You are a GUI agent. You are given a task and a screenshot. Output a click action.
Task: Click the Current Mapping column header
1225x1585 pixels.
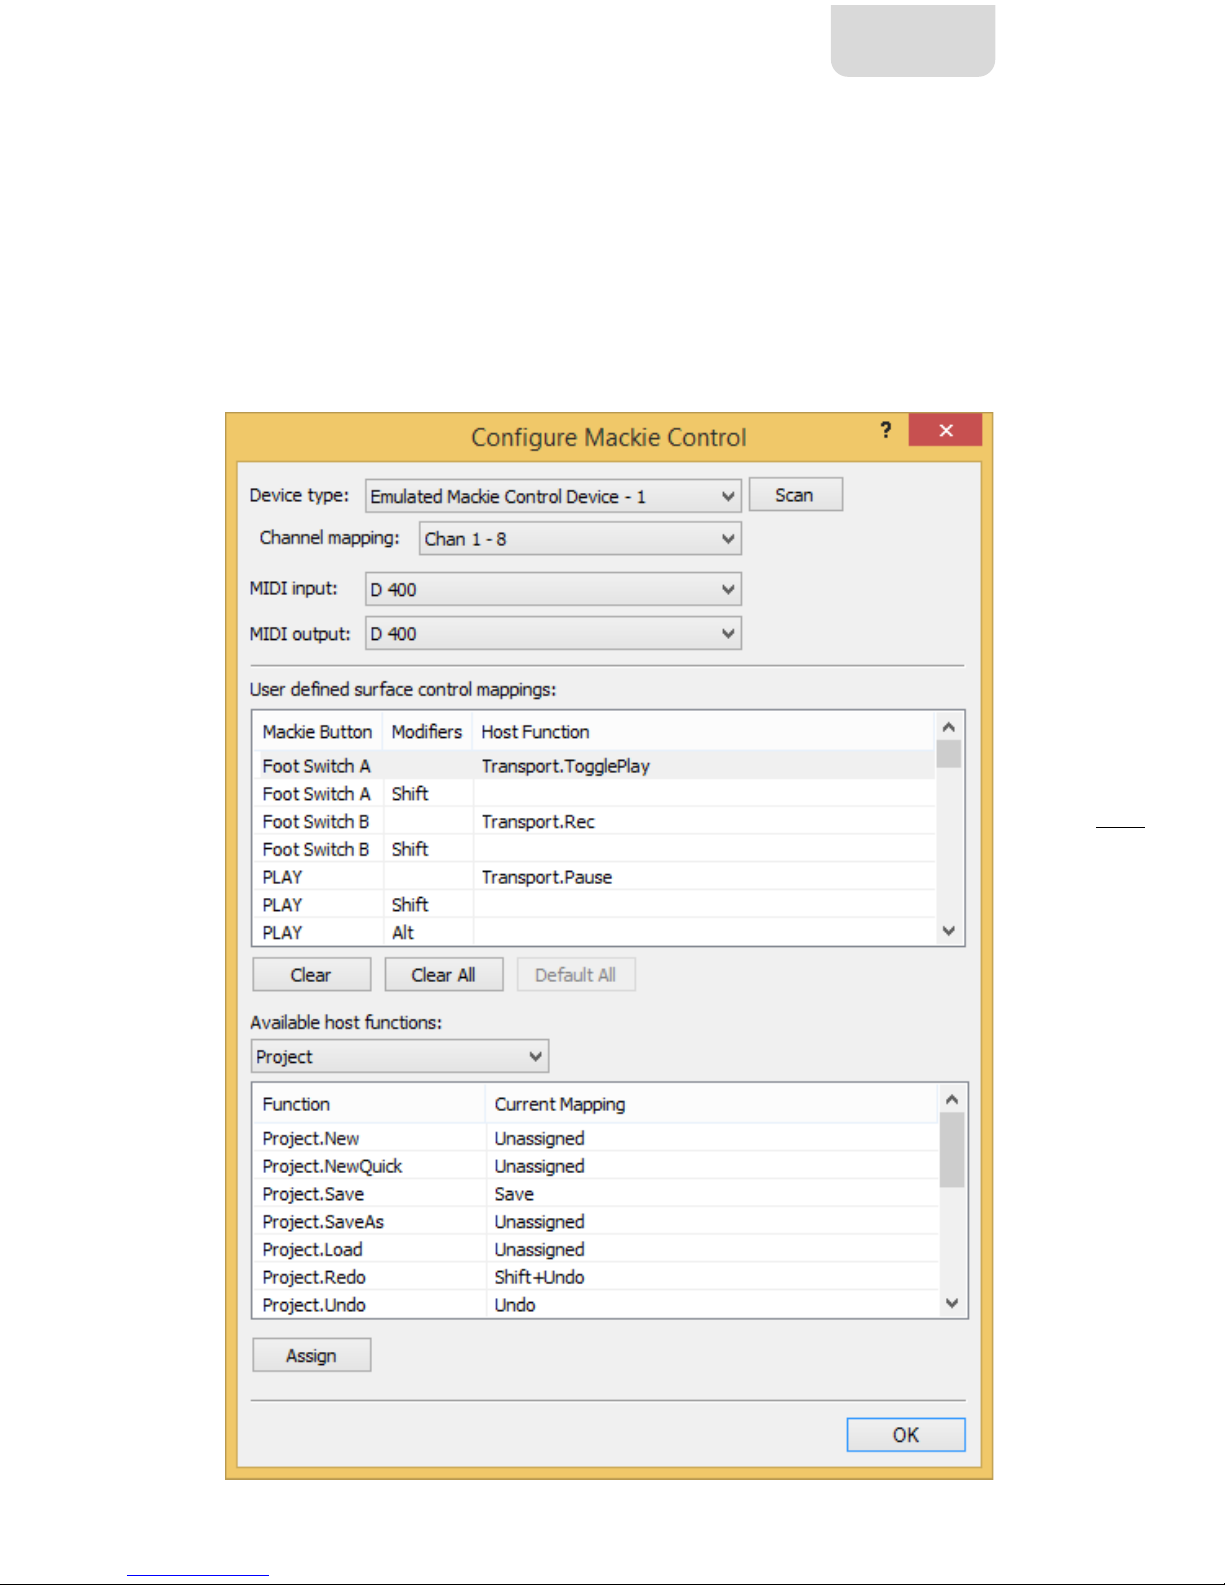click(712, 1104)
